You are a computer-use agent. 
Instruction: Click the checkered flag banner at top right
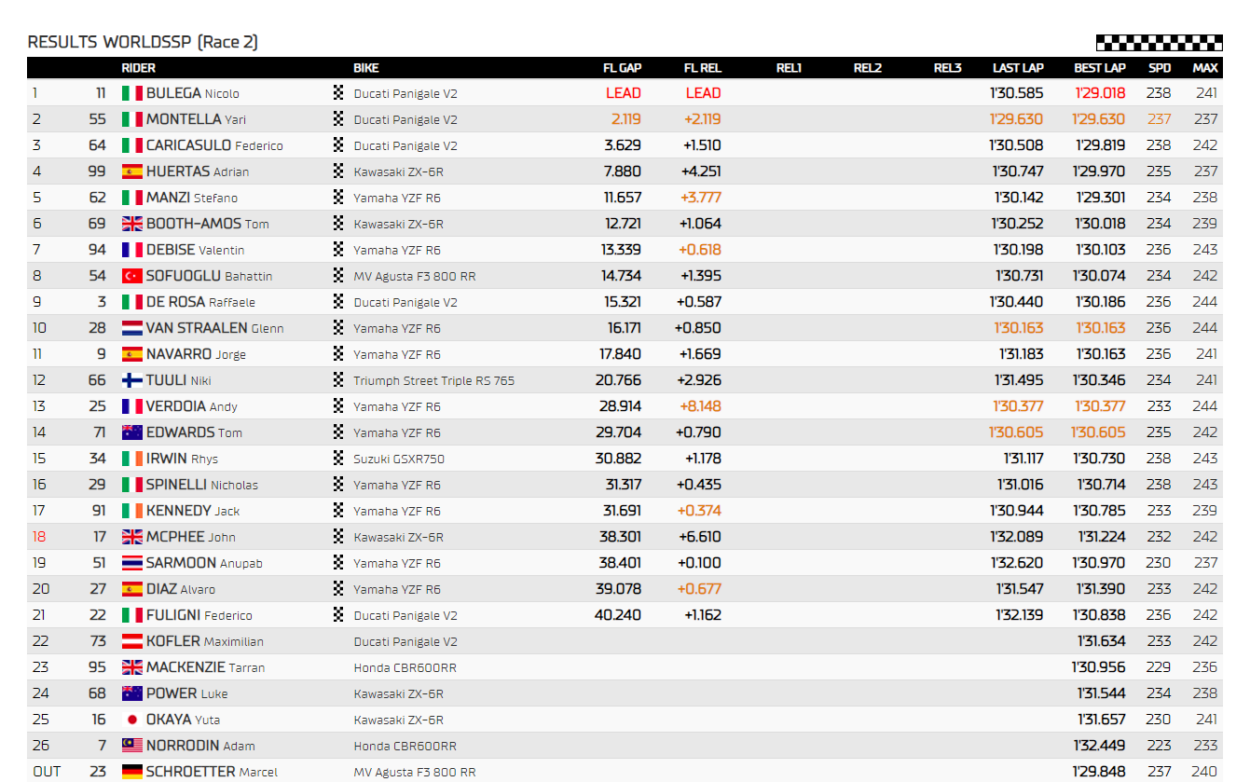pyautogui.click(x=1159, y=42)
